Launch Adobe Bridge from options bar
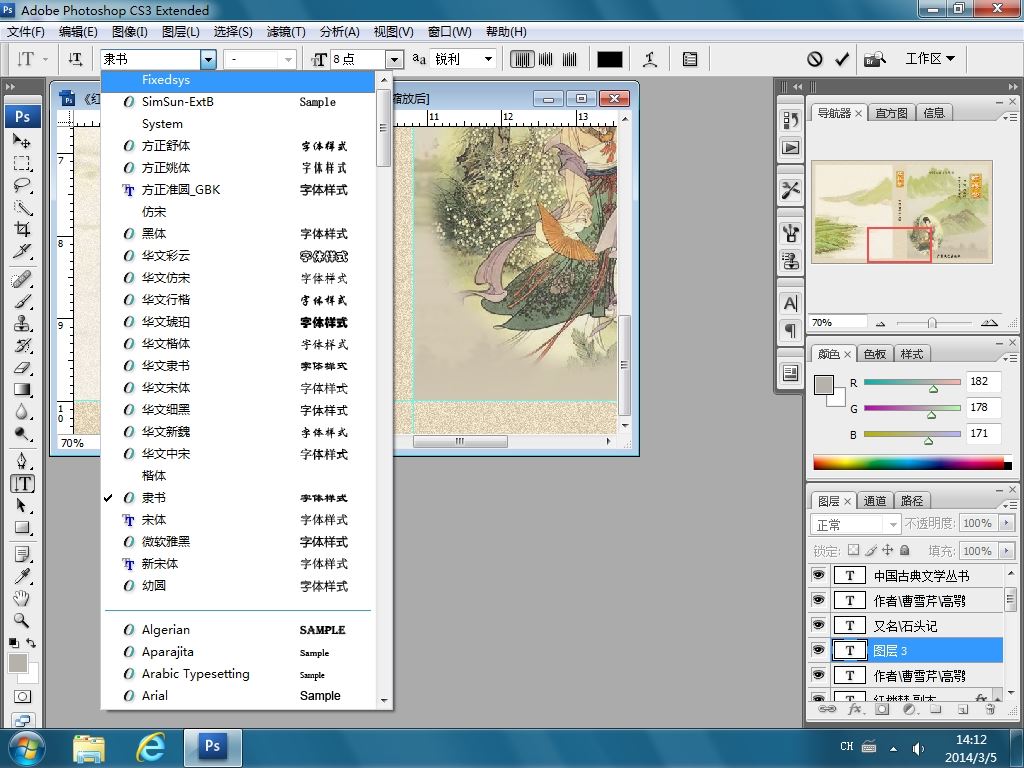Image resolution: width=1024 pixels, height=768 pixels. coord(874,59)
